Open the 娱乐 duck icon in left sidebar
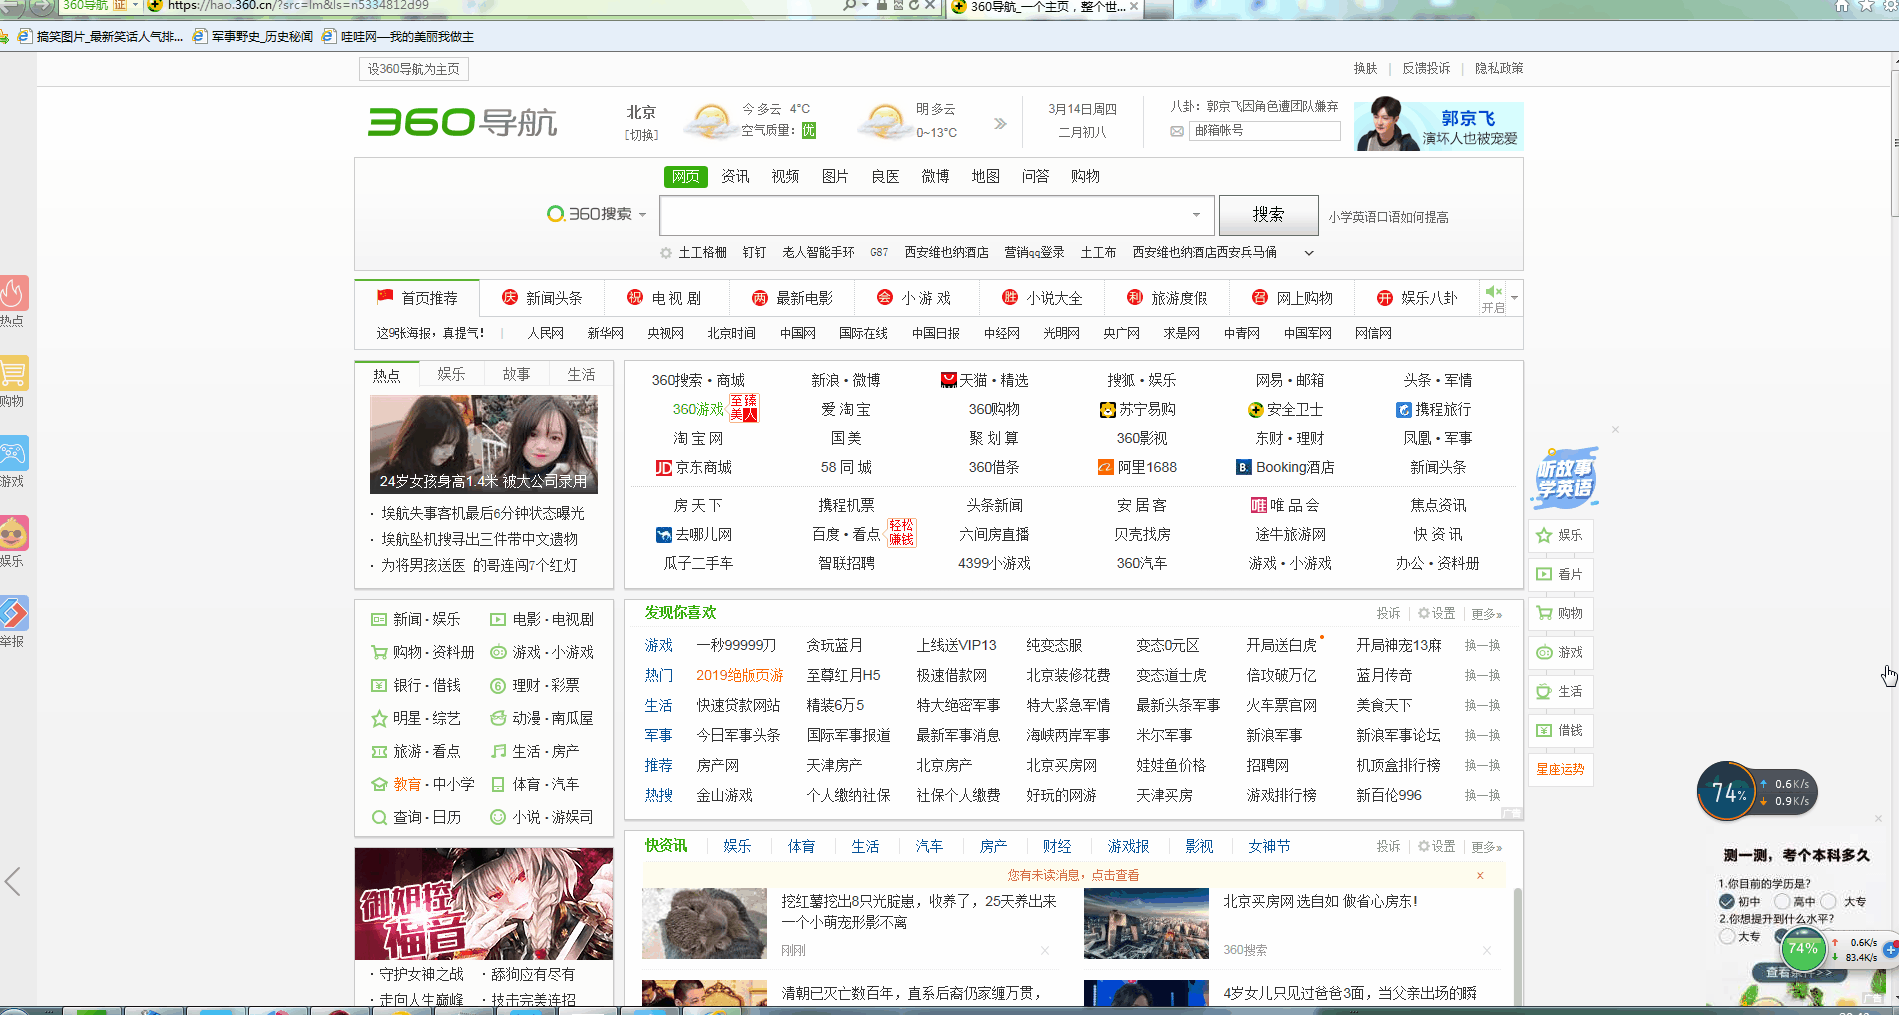 coord(14,534)
